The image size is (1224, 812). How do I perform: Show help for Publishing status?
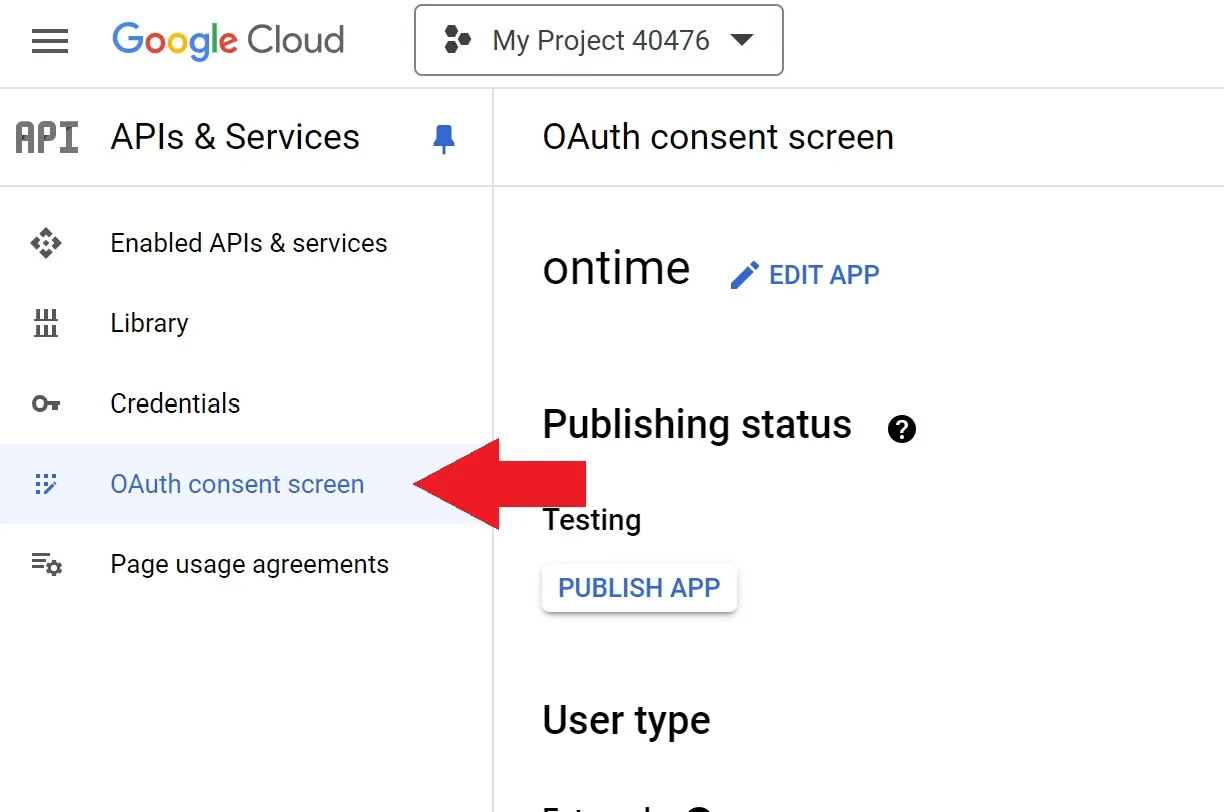coord(901,429)
